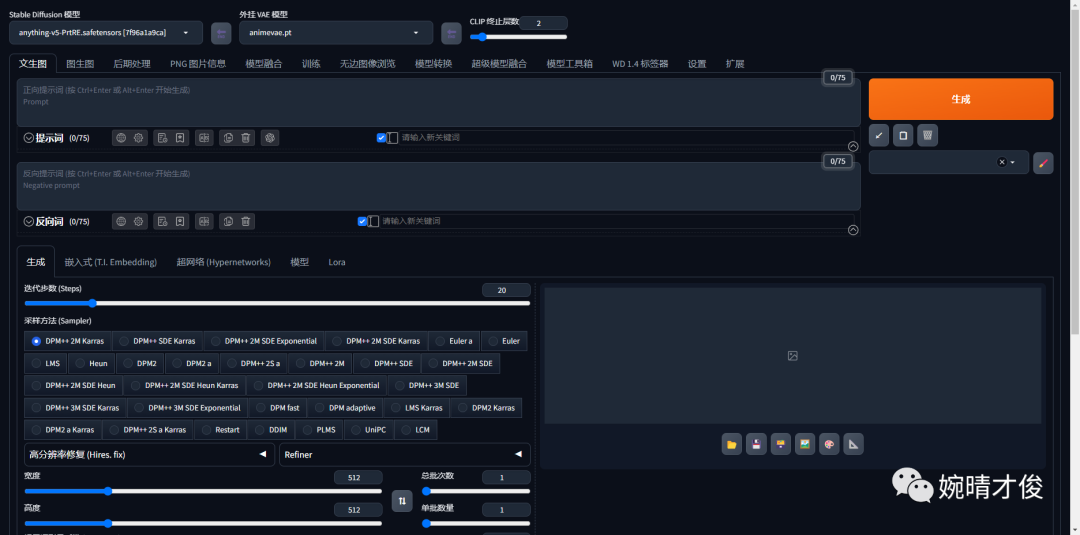1080x535 pixels.
Task: Open the 超网络 (Hypernetworks) sub-tab
Action: click(223, 262)
